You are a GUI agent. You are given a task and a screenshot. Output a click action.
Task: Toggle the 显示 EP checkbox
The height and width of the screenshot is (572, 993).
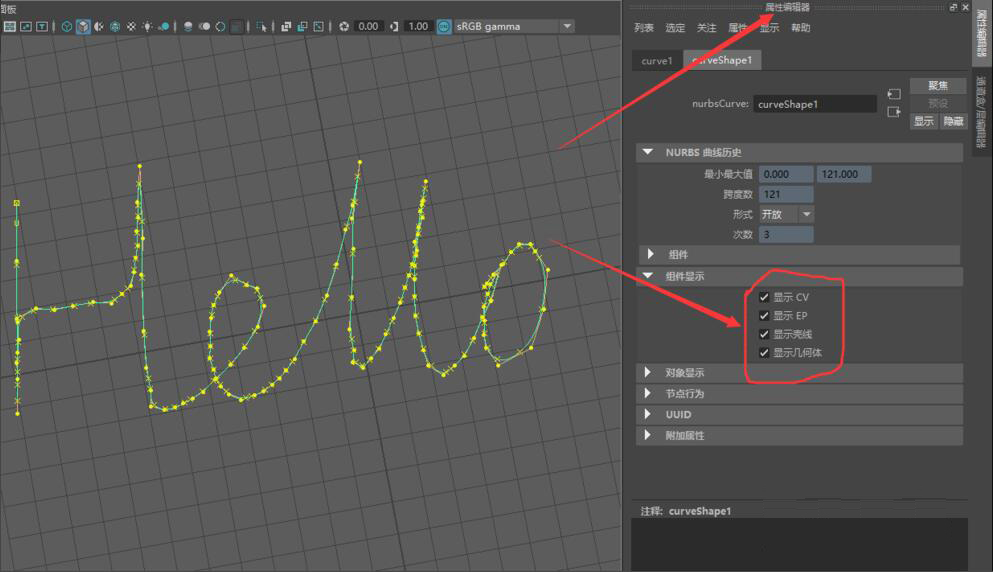tap(764, 316)
